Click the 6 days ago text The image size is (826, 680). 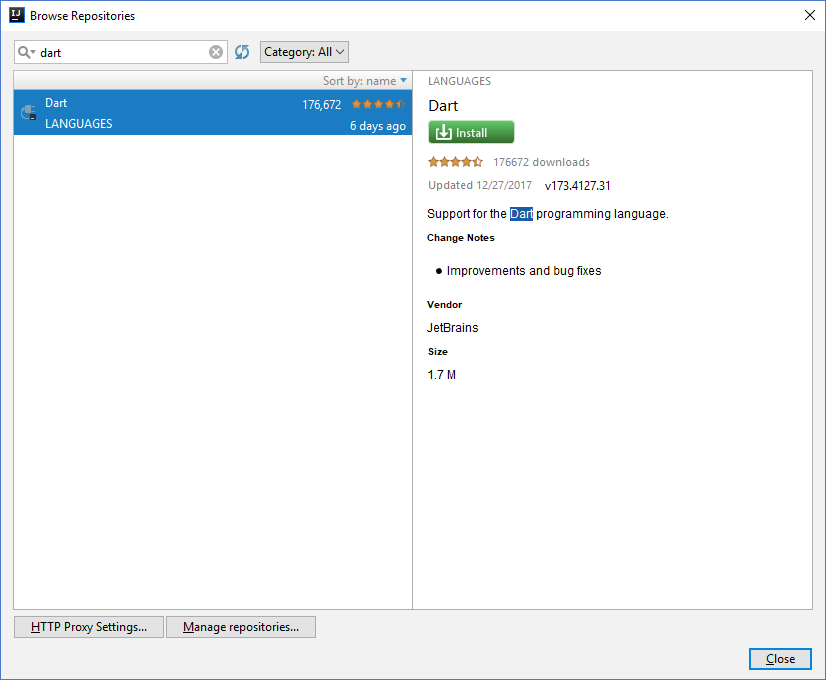[378, 126]
